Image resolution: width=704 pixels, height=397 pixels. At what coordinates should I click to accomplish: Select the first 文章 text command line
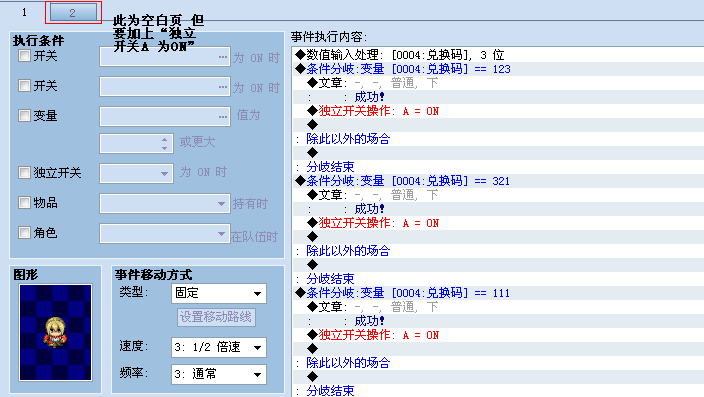coord(498,83)
